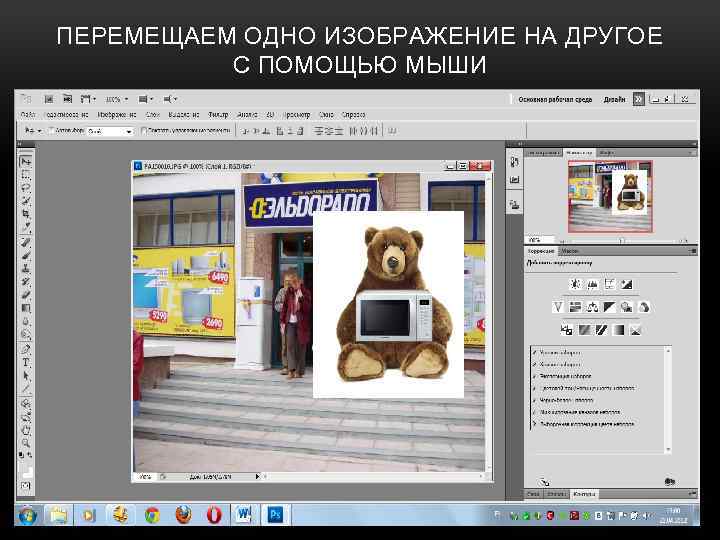Open the Изображение menu
The height and width of the screenshot is (540, 720).
pyautogui.click(x=117, y=115)
